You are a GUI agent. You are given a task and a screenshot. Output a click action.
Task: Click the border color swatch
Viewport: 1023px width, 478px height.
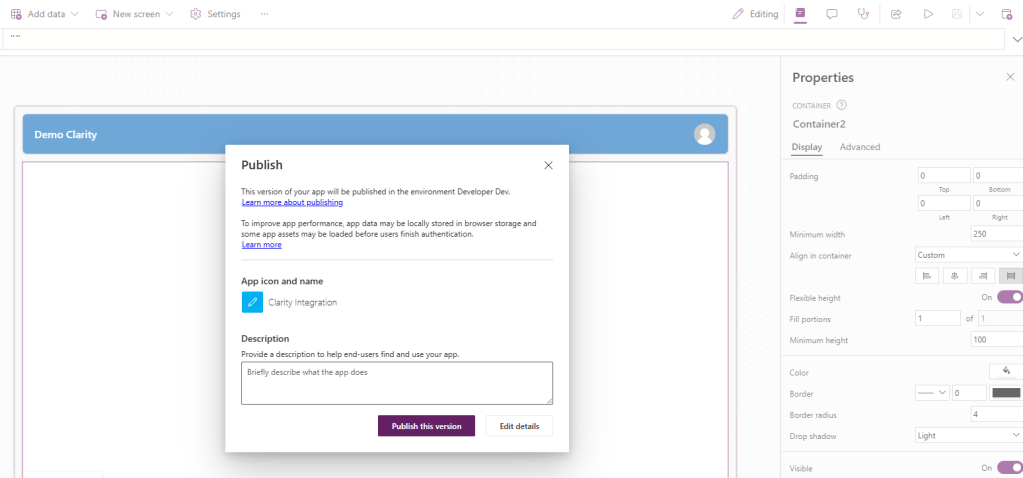(1005, 393)
